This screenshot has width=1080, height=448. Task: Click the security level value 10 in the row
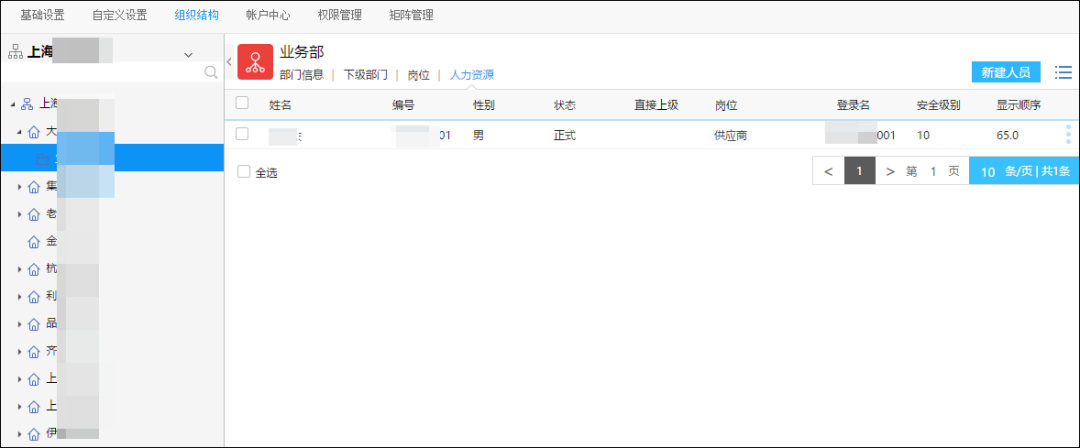coord(923,135)
